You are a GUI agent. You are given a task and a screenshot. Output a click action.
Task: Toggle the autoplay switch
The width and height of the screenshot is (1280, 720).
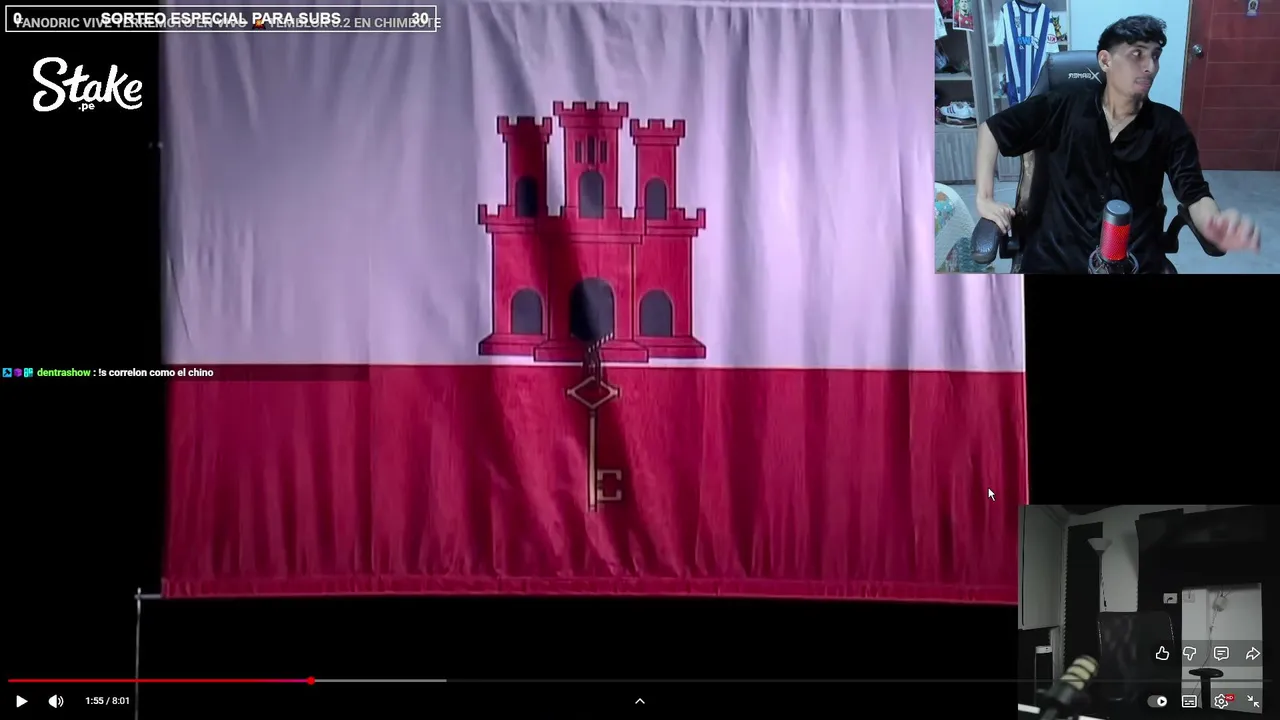coord(1157,701)
